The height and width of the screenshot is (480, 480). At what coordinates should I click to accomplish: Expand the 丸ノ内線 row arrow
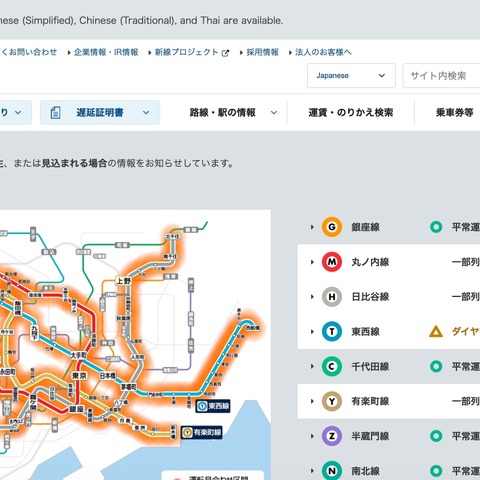point(312,262)
